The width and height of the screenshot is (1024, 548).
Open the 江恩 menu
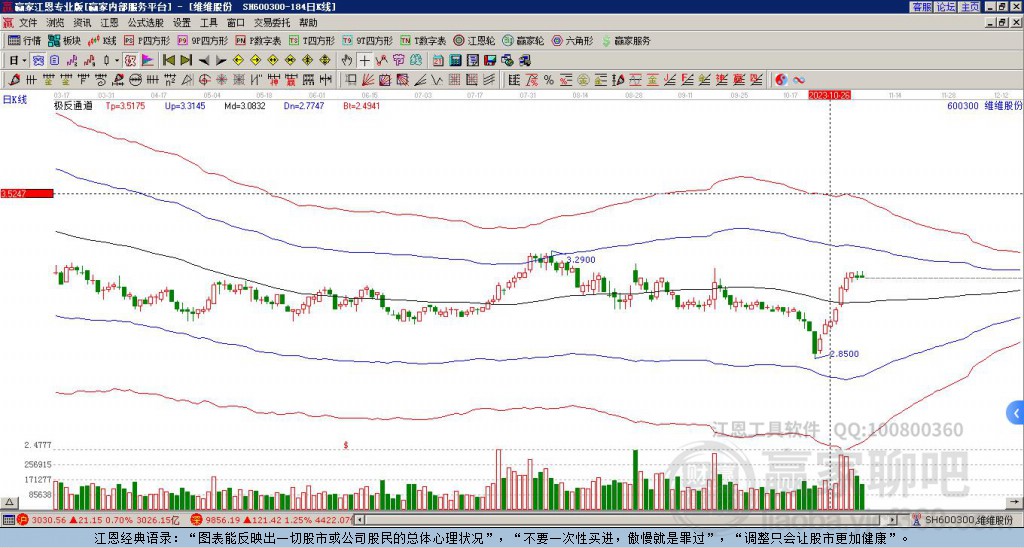109,23
